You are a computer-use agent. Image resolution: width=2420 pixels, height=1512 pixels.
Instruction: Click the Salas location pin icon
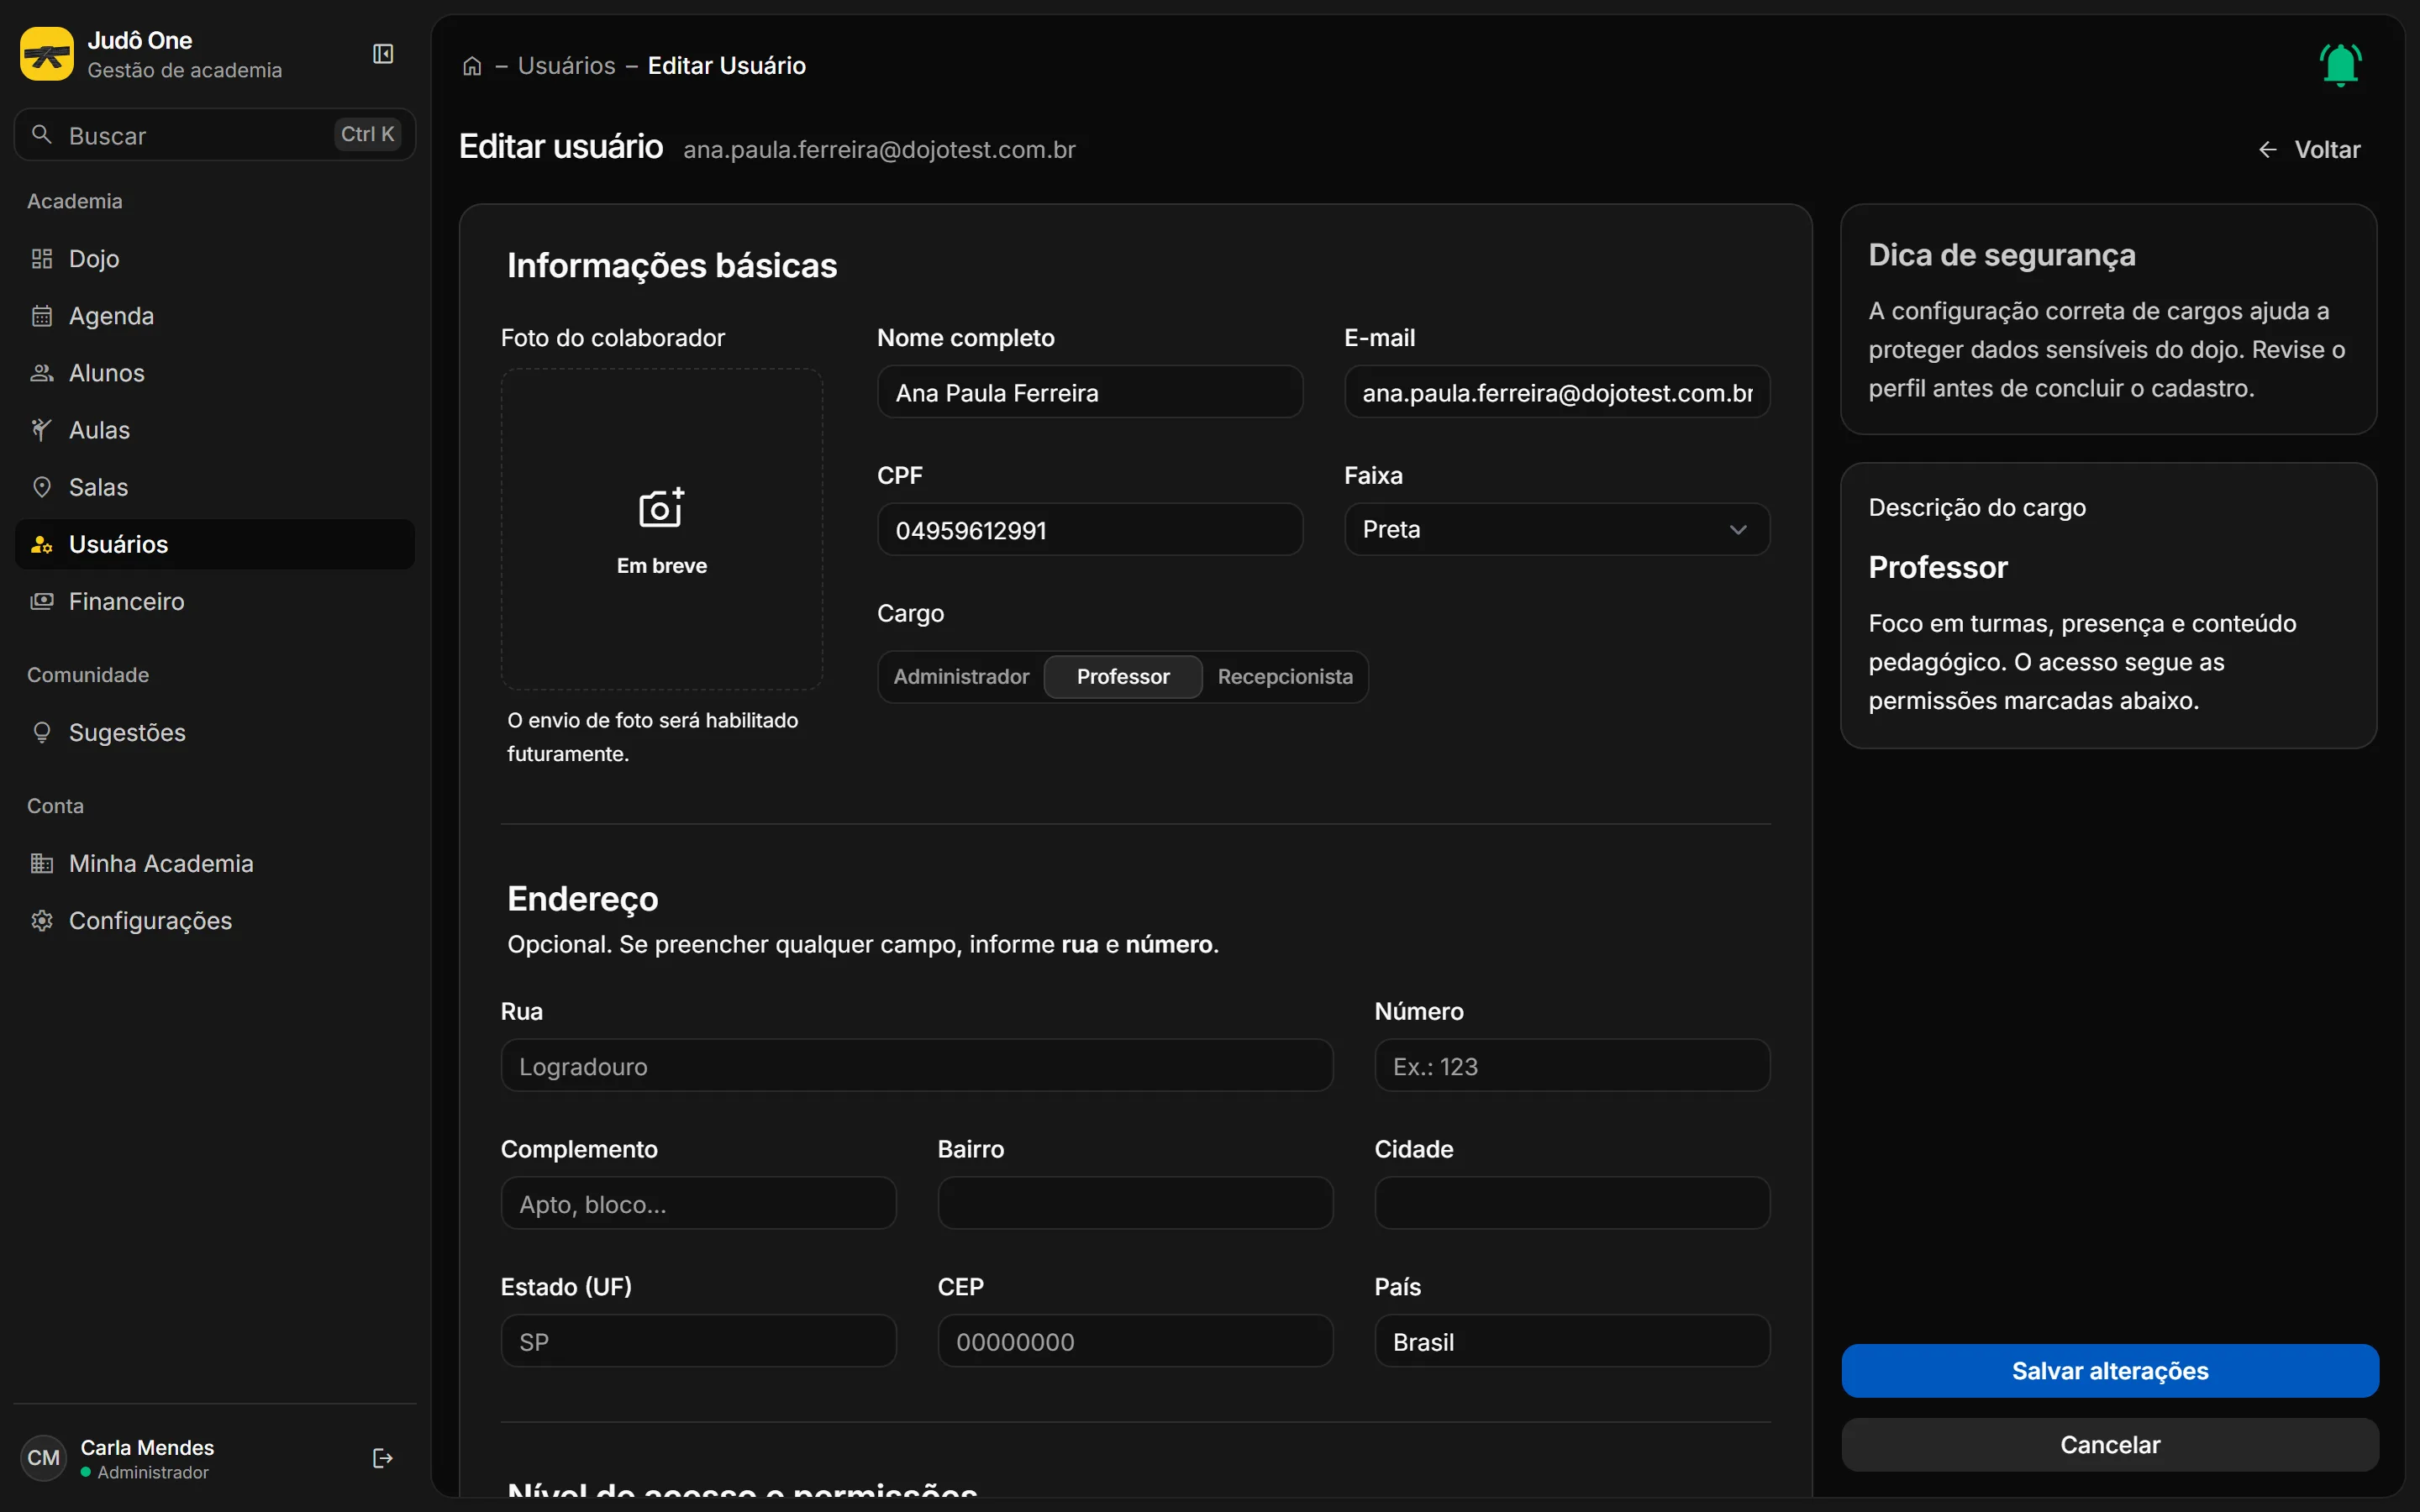click(42, 487)
